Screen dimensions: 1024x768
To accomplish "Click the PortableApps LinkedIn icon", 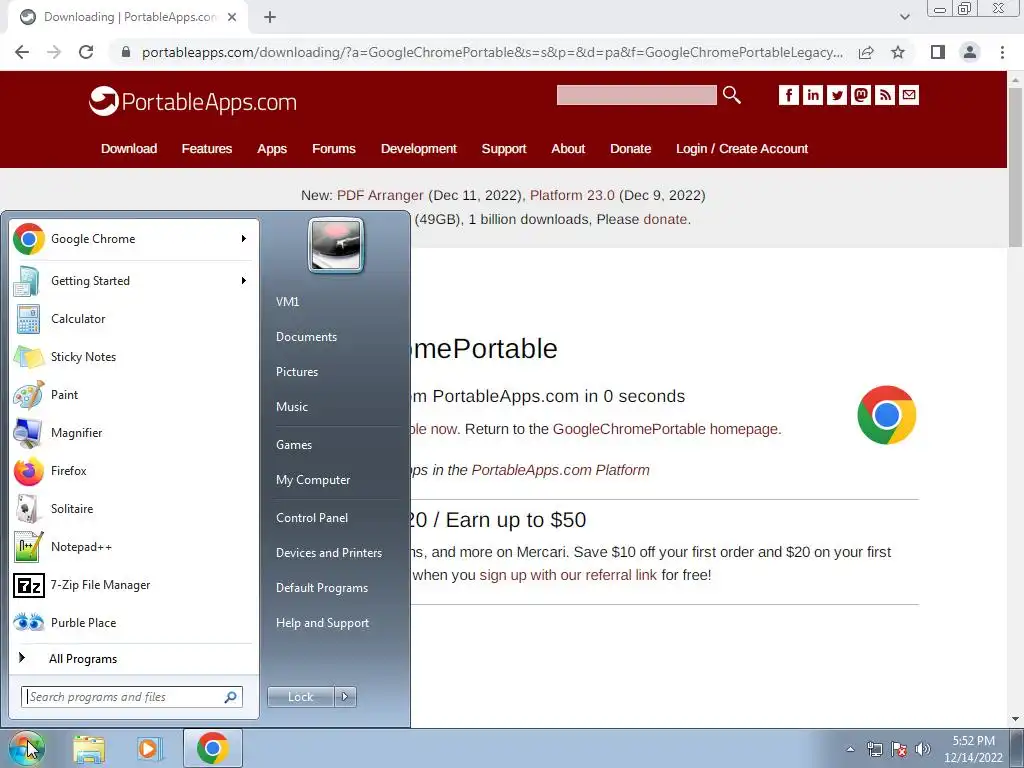I will pyautogui.click(x=812, y=95).
